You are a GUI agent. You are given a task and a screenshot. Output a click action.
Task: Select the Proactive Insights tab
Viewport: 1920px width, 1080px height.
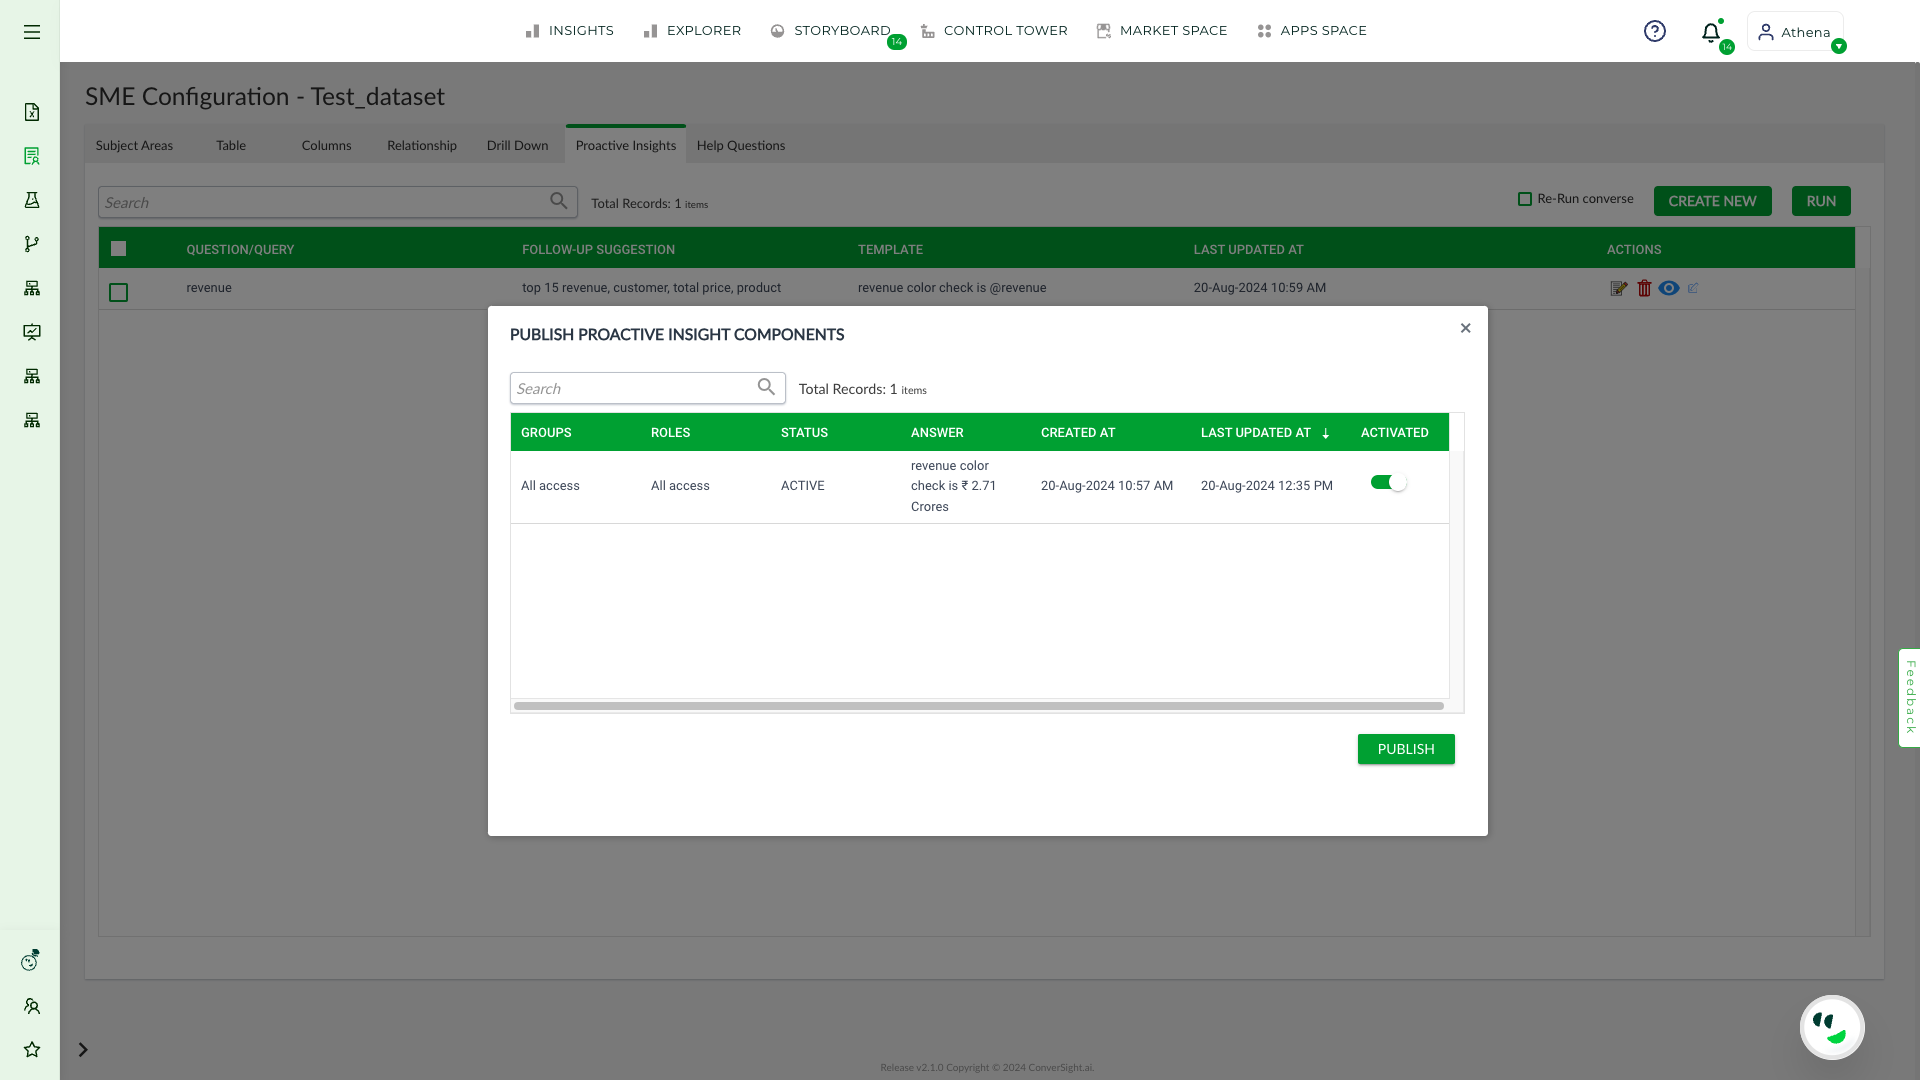click(626, 145)
